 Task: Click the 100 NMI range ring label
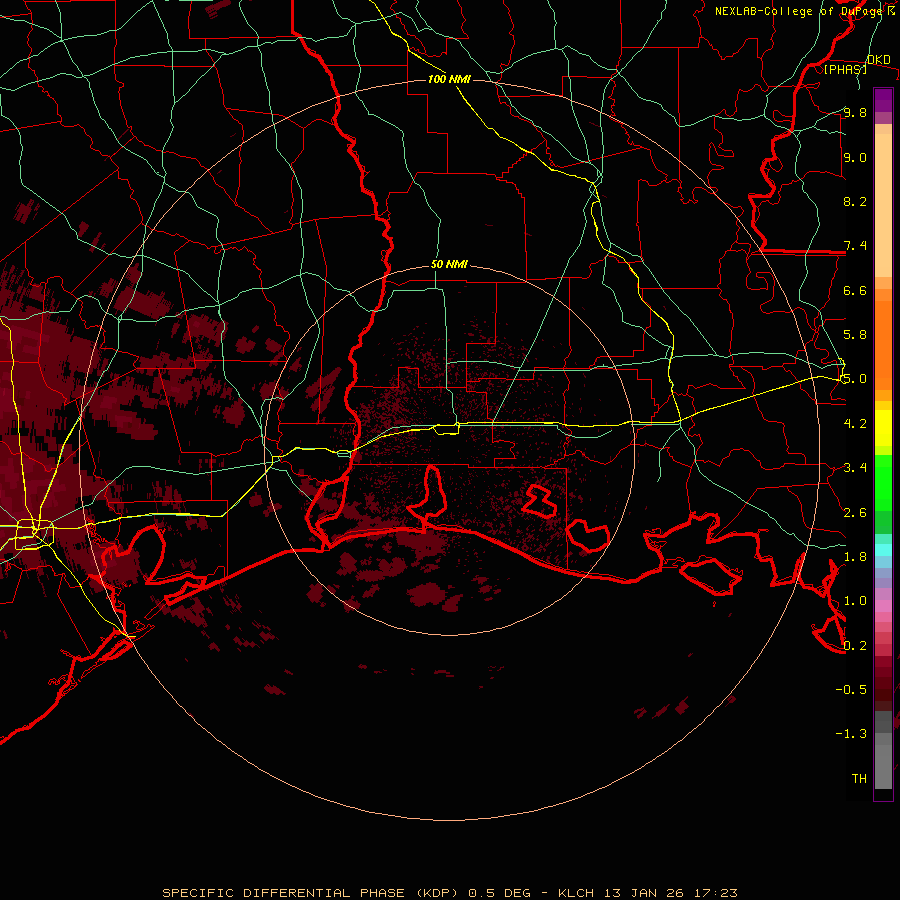(449, 79)
